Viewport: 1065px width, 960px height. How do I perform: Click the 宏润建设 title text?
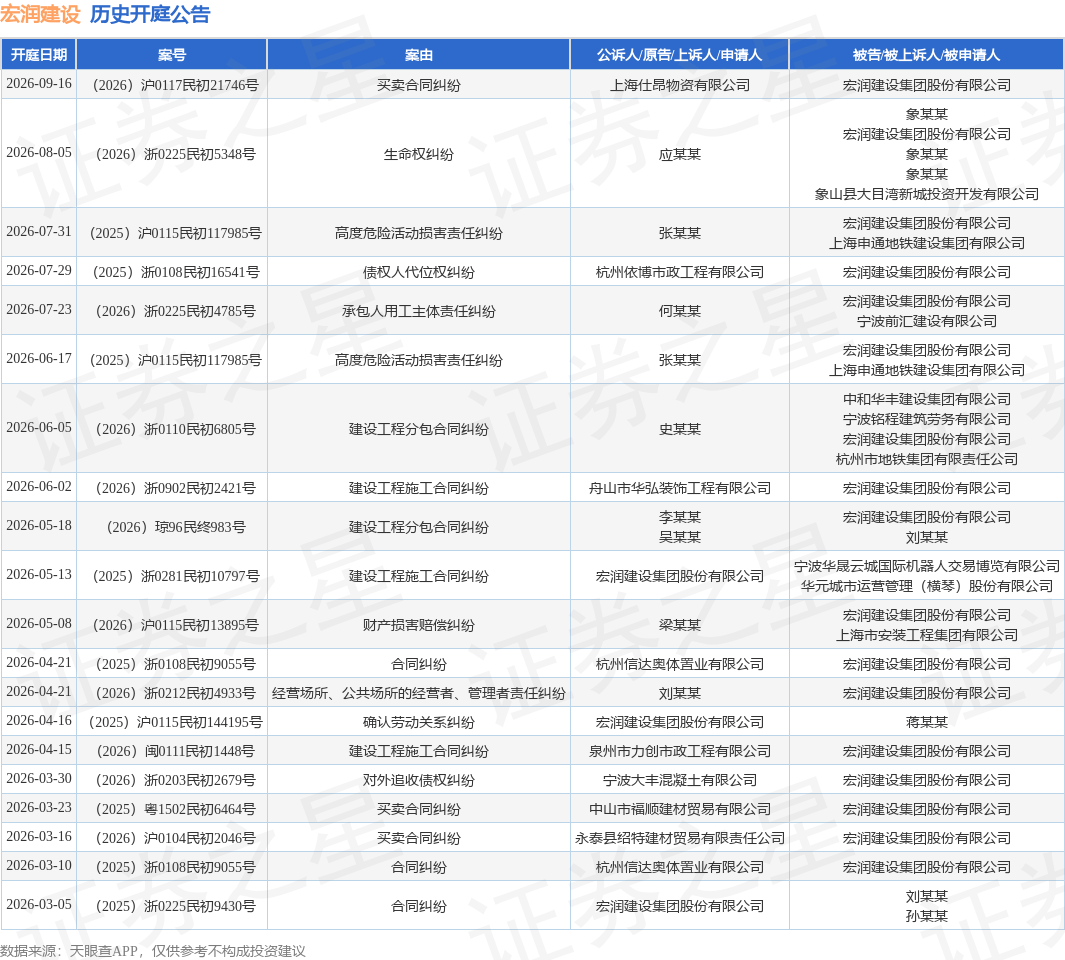41,14
